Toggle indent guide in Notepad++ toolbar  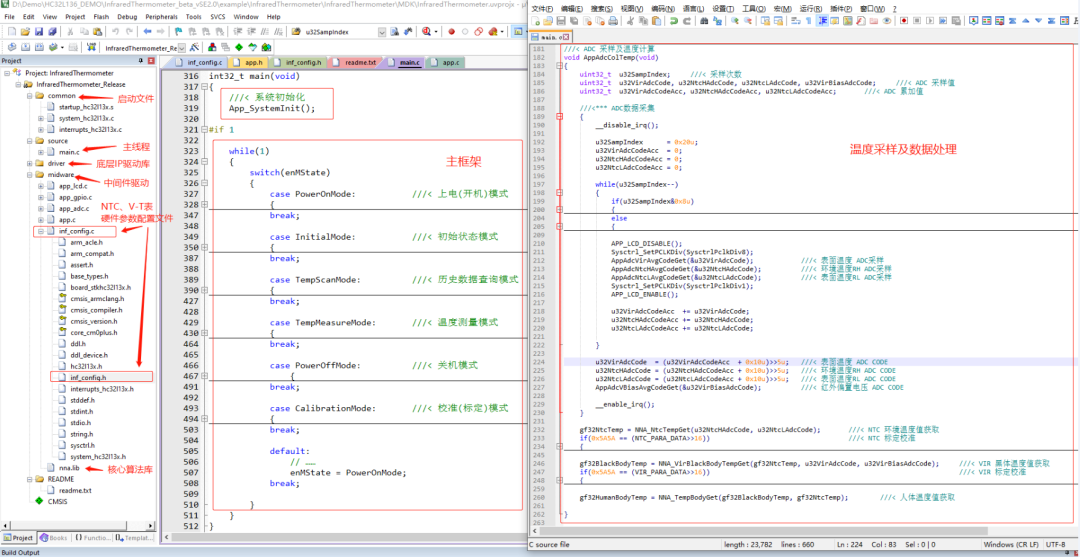822,21
